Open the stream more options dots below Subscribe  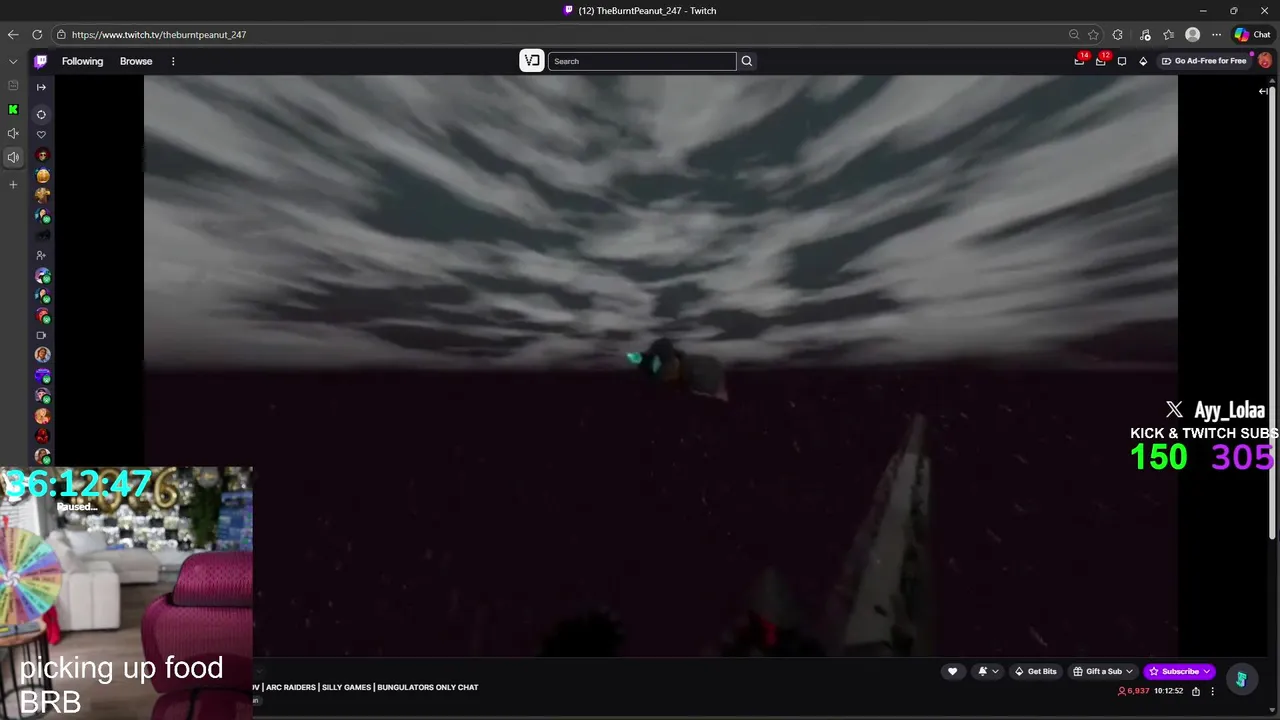pyautogui.click(x=1212, y=691)
